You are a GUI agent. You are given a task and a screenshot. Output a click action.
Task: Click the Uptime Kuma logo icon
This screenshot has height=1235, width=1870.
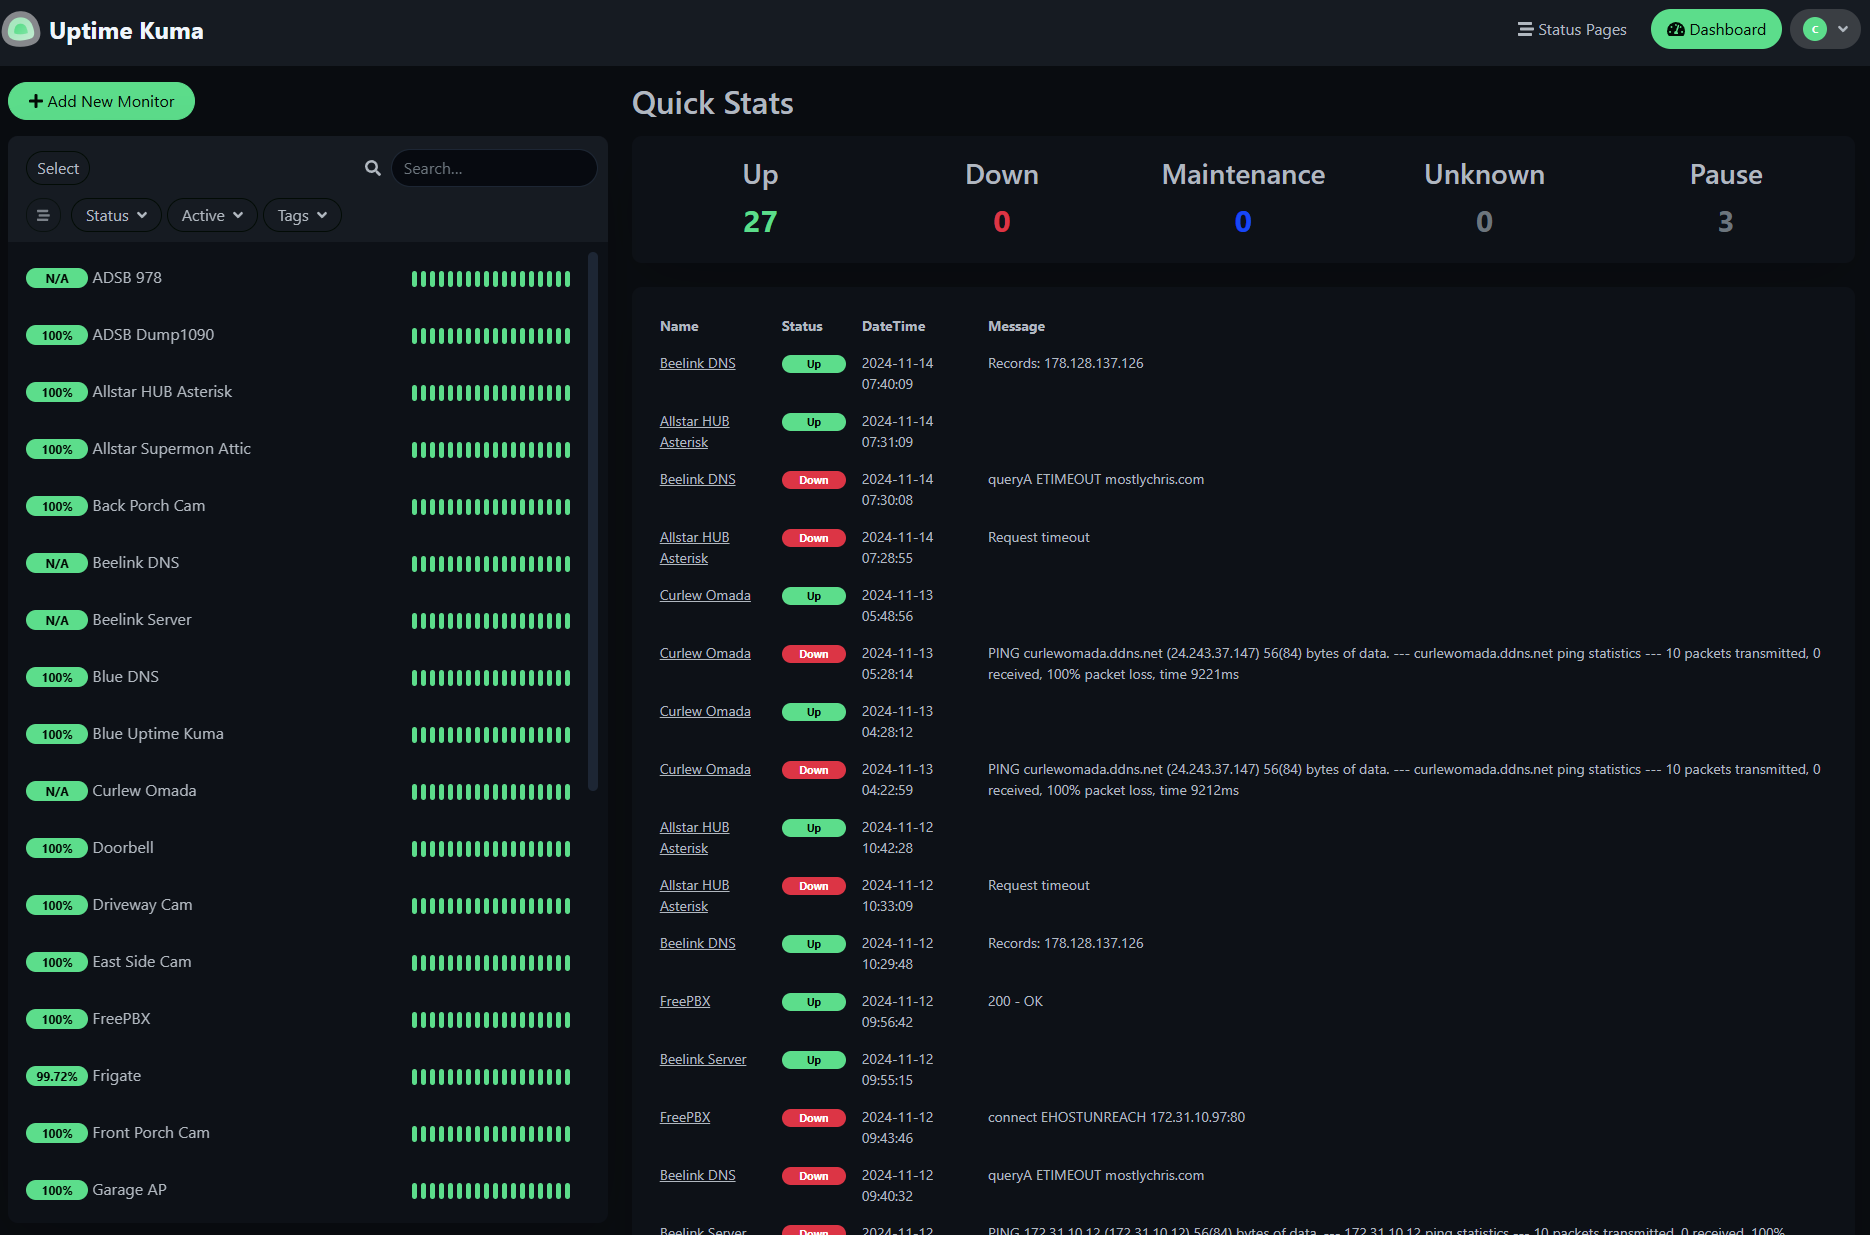coord(21,30)
